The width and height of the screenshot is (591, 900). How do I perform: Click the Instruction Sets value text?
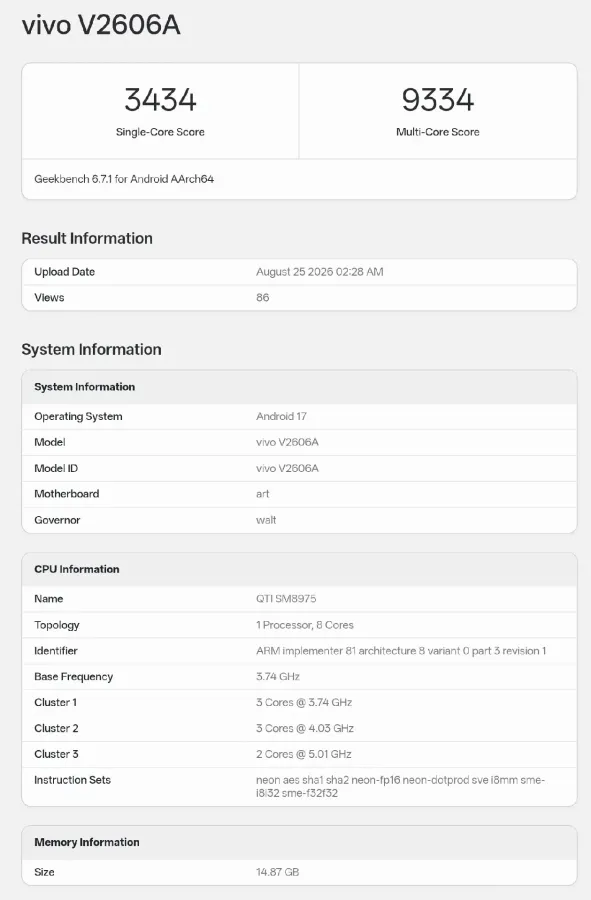tap(401, 786)
